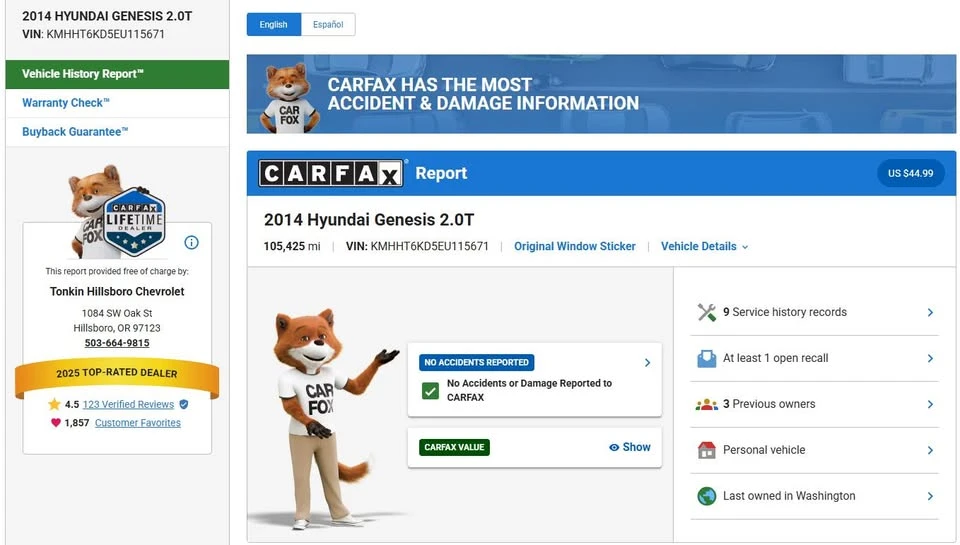
Task: Click the VIN in the report header
Action: (x=417, y=246)
